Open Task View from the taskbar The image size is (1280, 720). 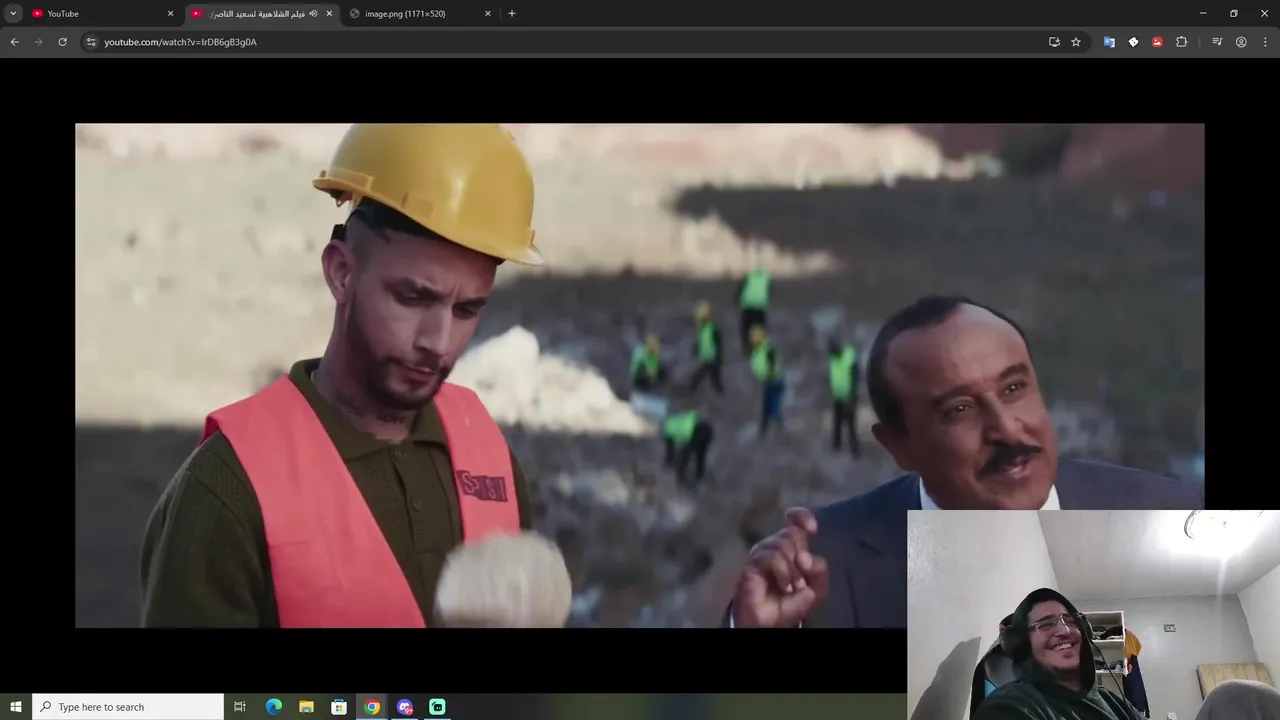coord(240,707)
